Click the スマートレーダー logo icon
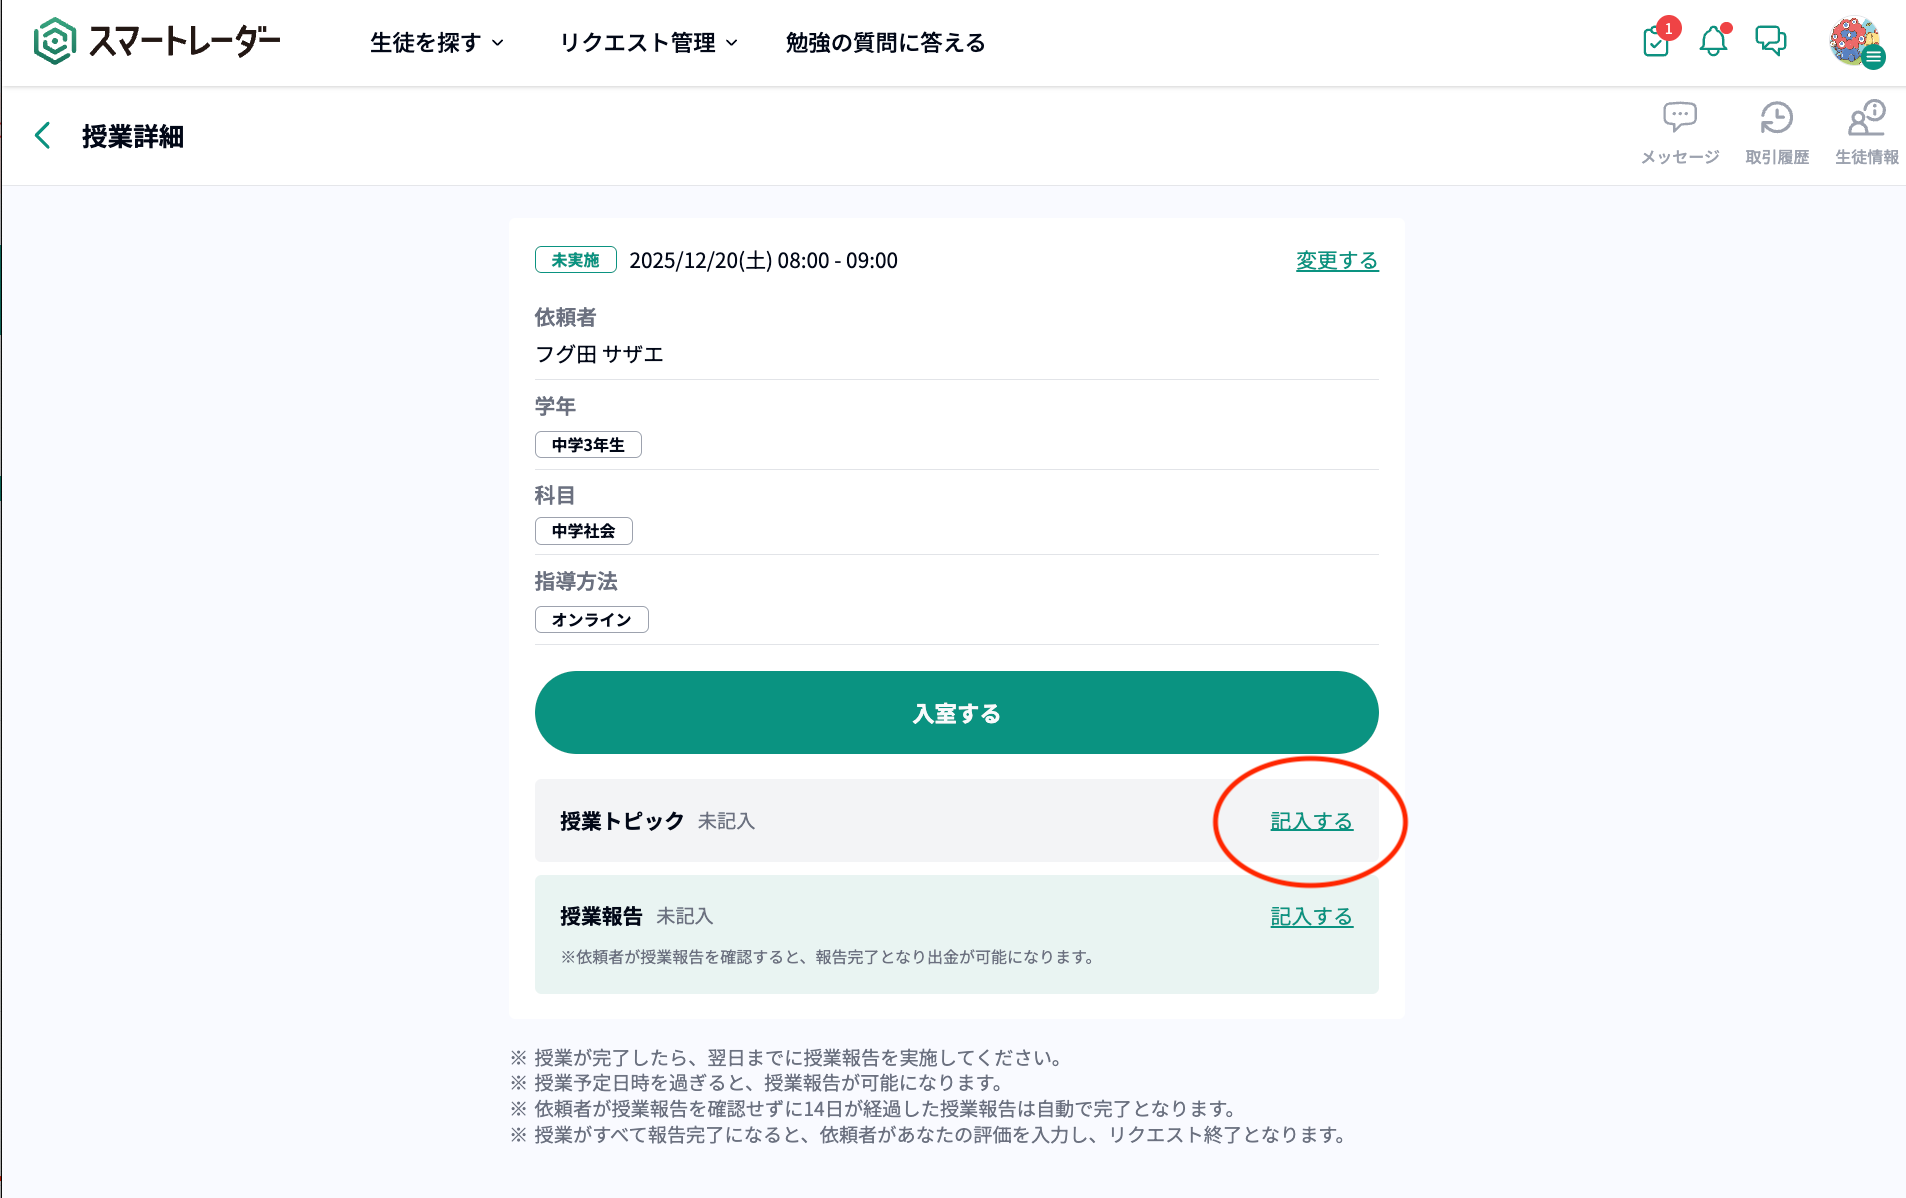Image resolution: width=1906 pixels, height=1198 pixels. tap(55, 42)
